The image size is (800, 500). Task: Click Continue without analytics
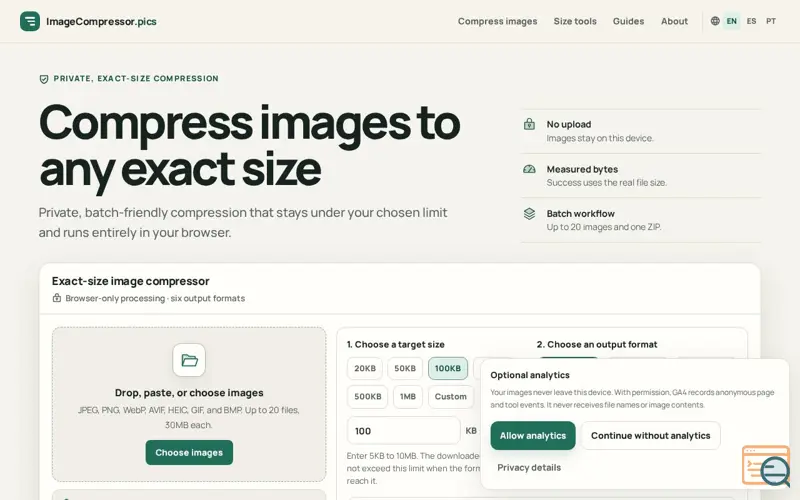[651, 436]
